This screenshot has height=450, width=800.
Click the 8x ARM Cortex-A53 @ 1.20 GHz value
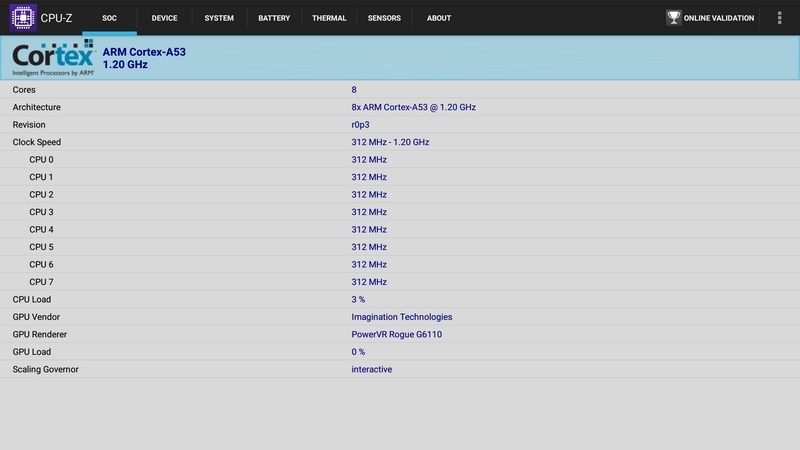click(413, 107)
